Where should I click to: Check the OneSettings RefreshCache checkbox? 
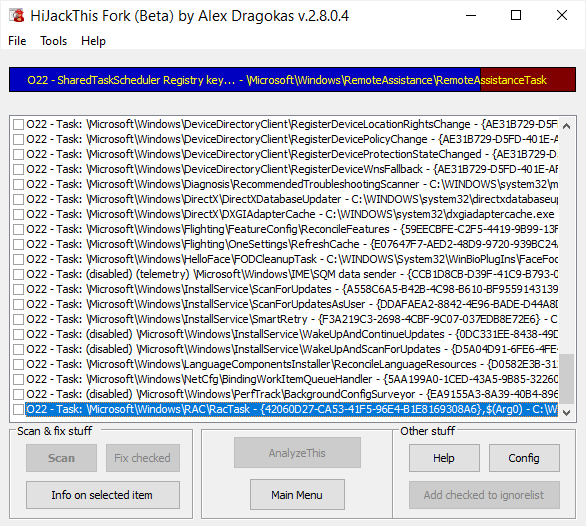18,244
